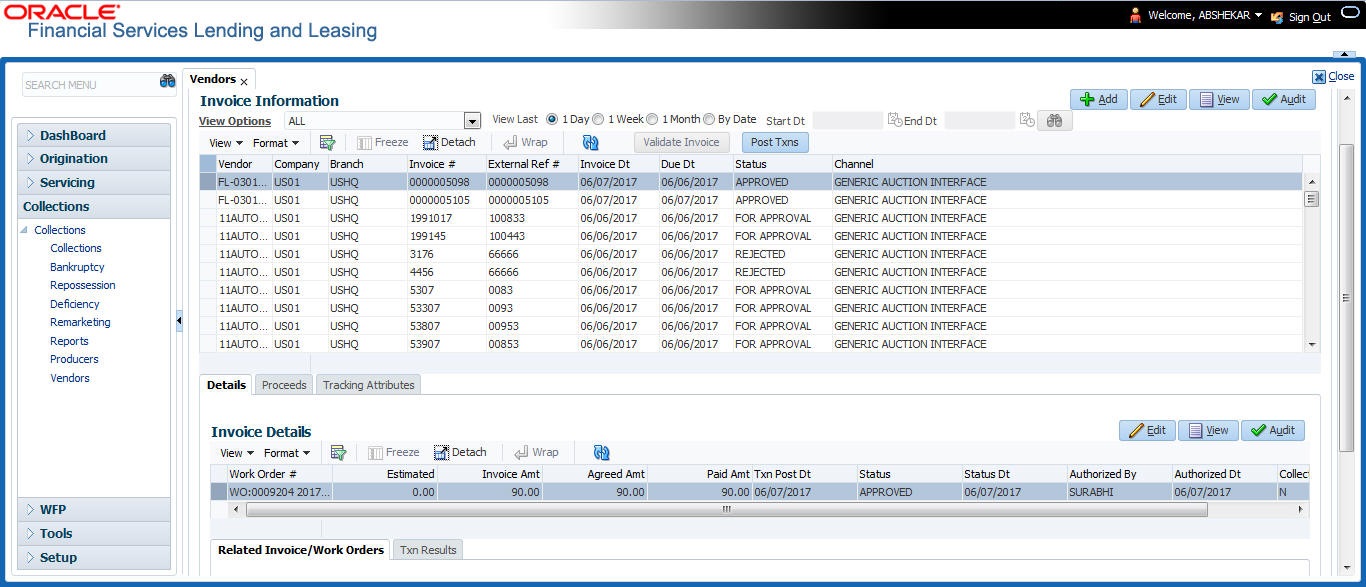Open the View Options ALL dropdown
This screenshot has width=1366, height=587.
coord(472,121)
